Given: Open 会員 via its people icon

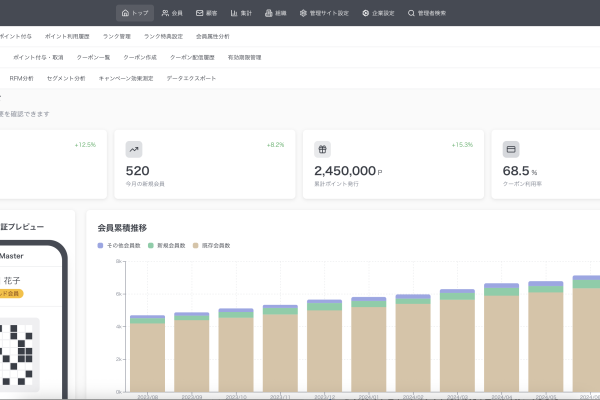Looking at the screenshot, I should 165,13.
